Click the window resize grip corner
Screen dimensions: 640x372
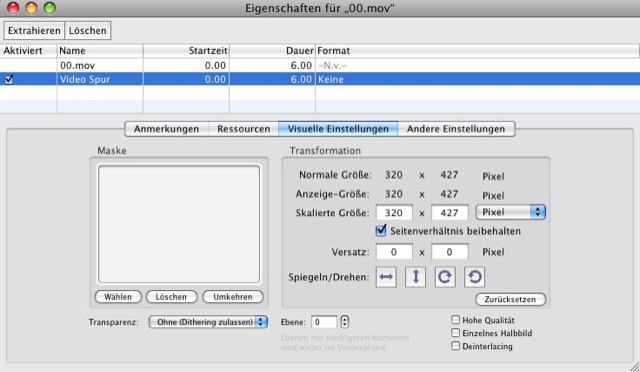[634, 366]
